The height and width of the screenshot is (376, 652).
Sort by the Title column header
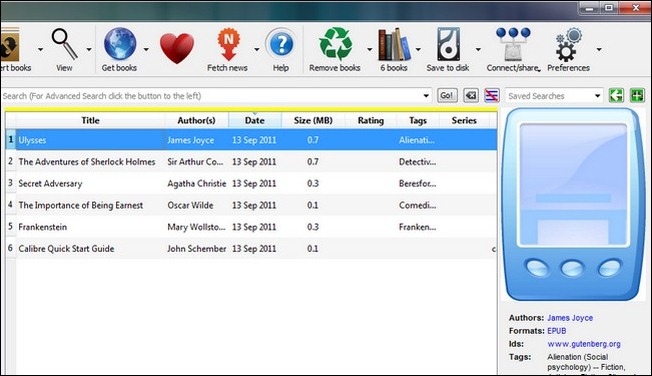click(x=90, y=120)
